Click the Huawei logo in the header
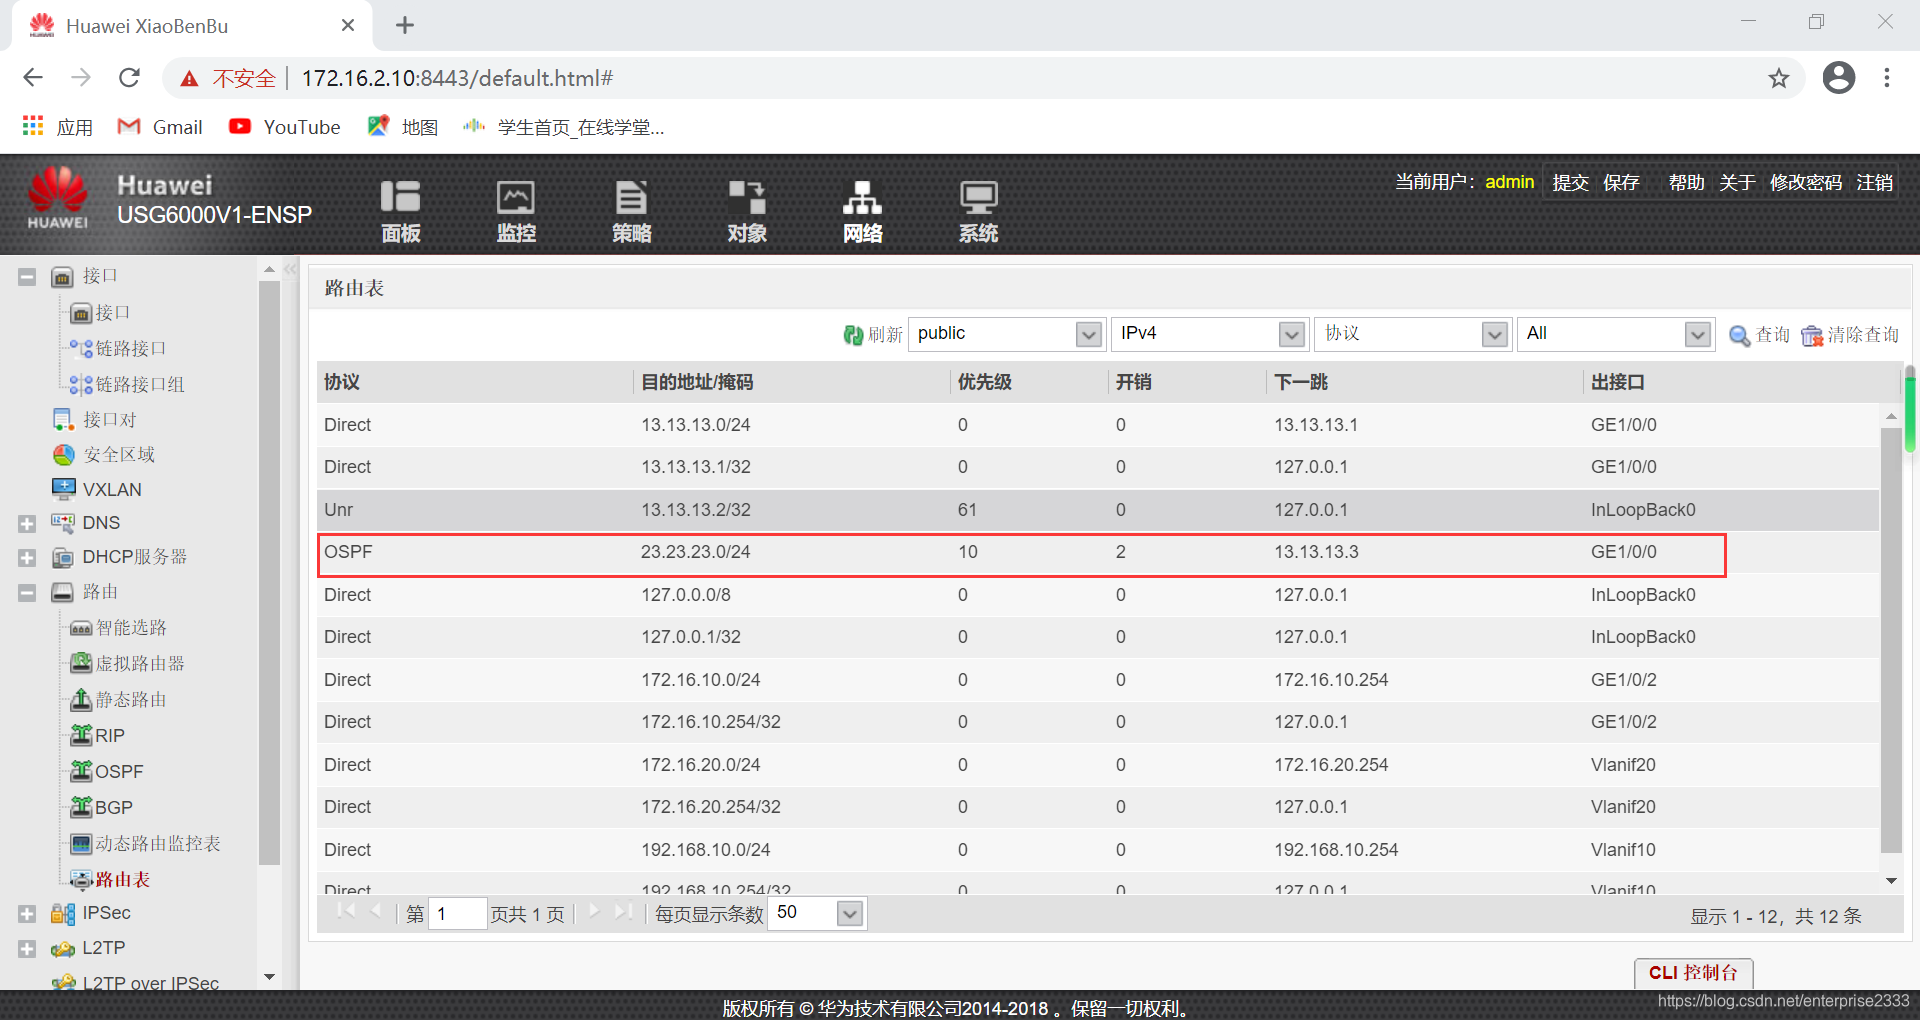This screenshot has width=1920, height=1020. 57,198
